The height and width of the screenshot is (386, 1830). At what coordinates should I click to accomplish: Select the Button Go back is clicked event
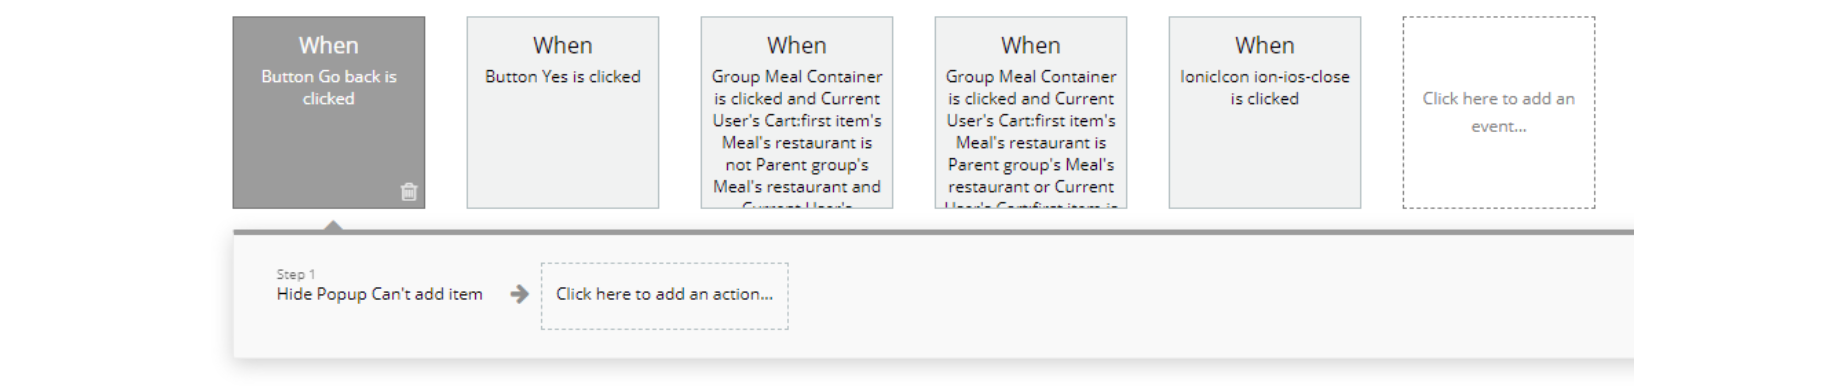pos(329,112)
